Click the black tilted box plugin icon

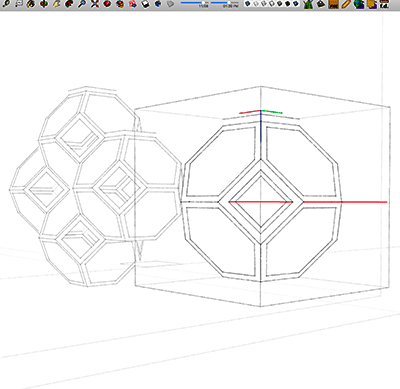(x=321, y=4)
